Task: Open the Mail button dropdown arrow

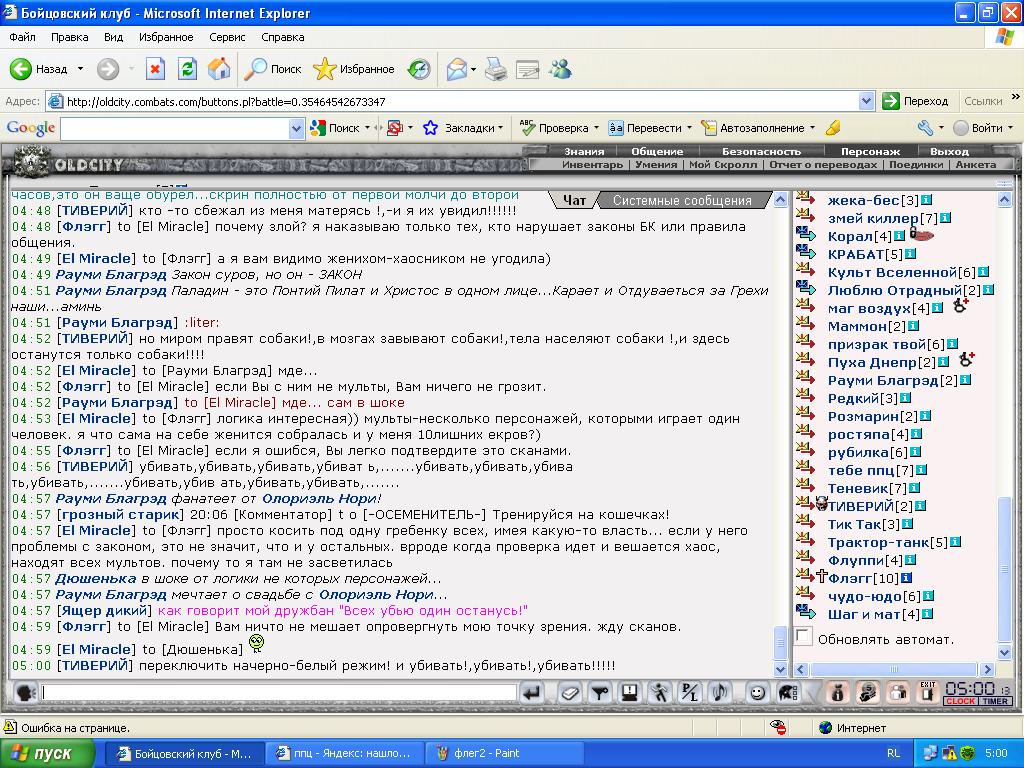Action: tap(473, 69)
